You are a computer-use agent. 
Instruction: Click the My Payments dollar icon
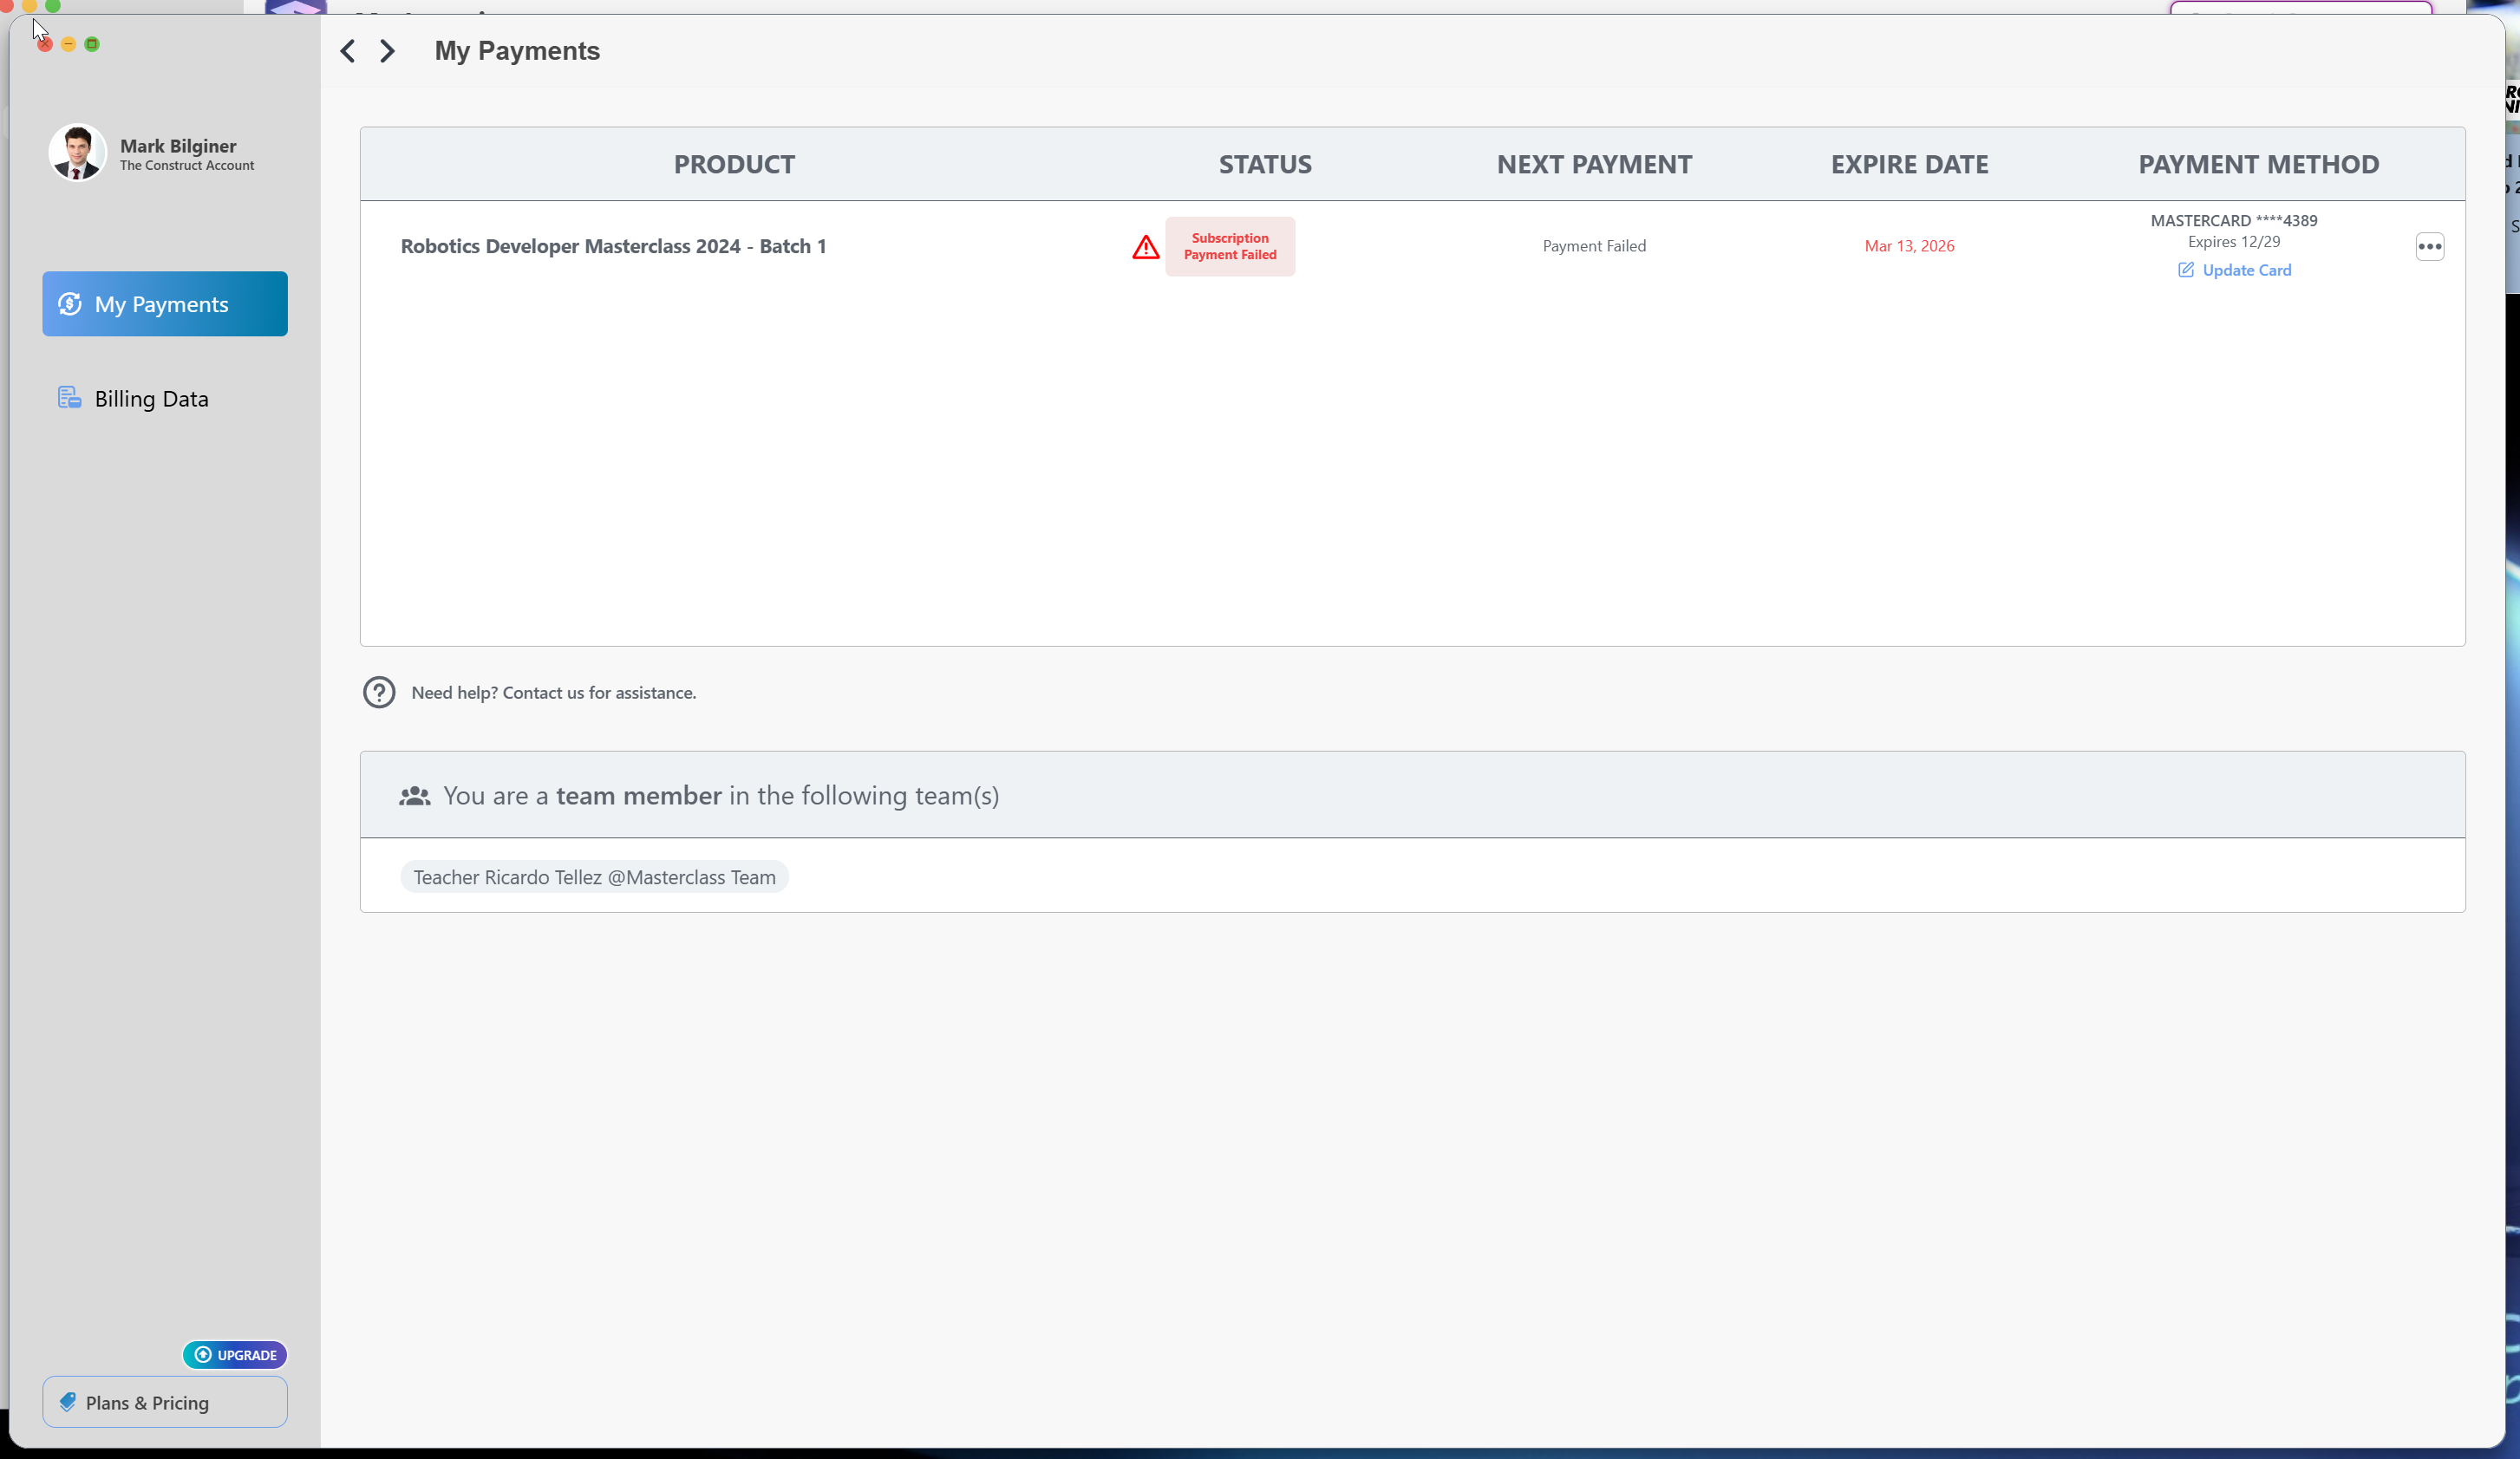pyautogui.click(x=70, y=304)
